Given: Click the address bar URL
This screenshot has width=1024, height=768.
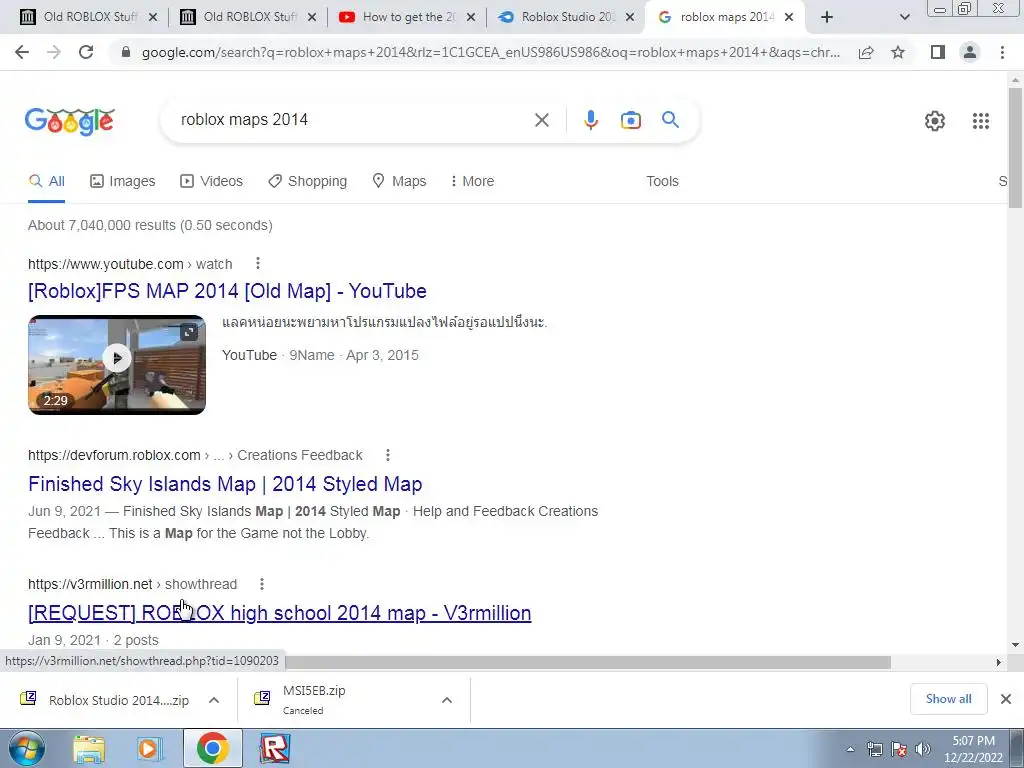Looking at the screenshot, I should (491, 52).
